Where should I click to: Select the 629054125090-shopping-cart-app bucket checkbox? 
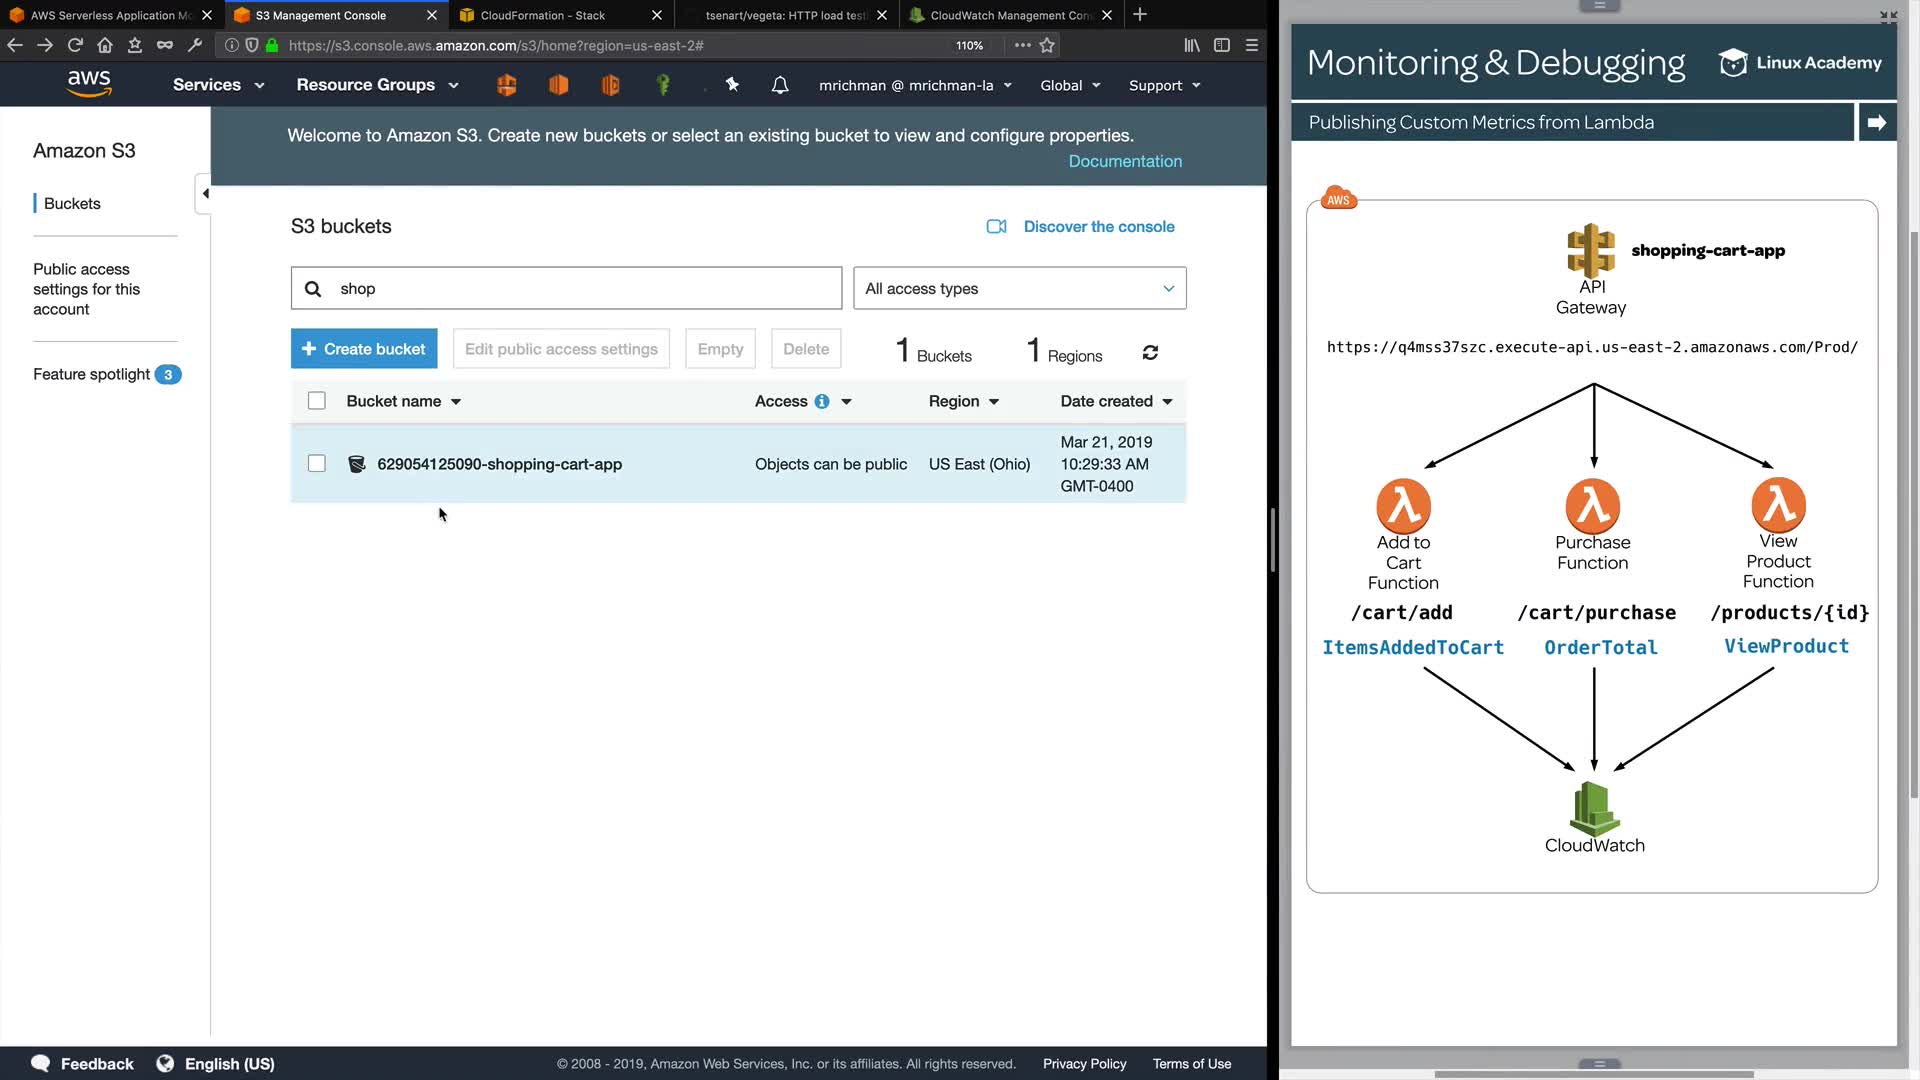point(317,464)
